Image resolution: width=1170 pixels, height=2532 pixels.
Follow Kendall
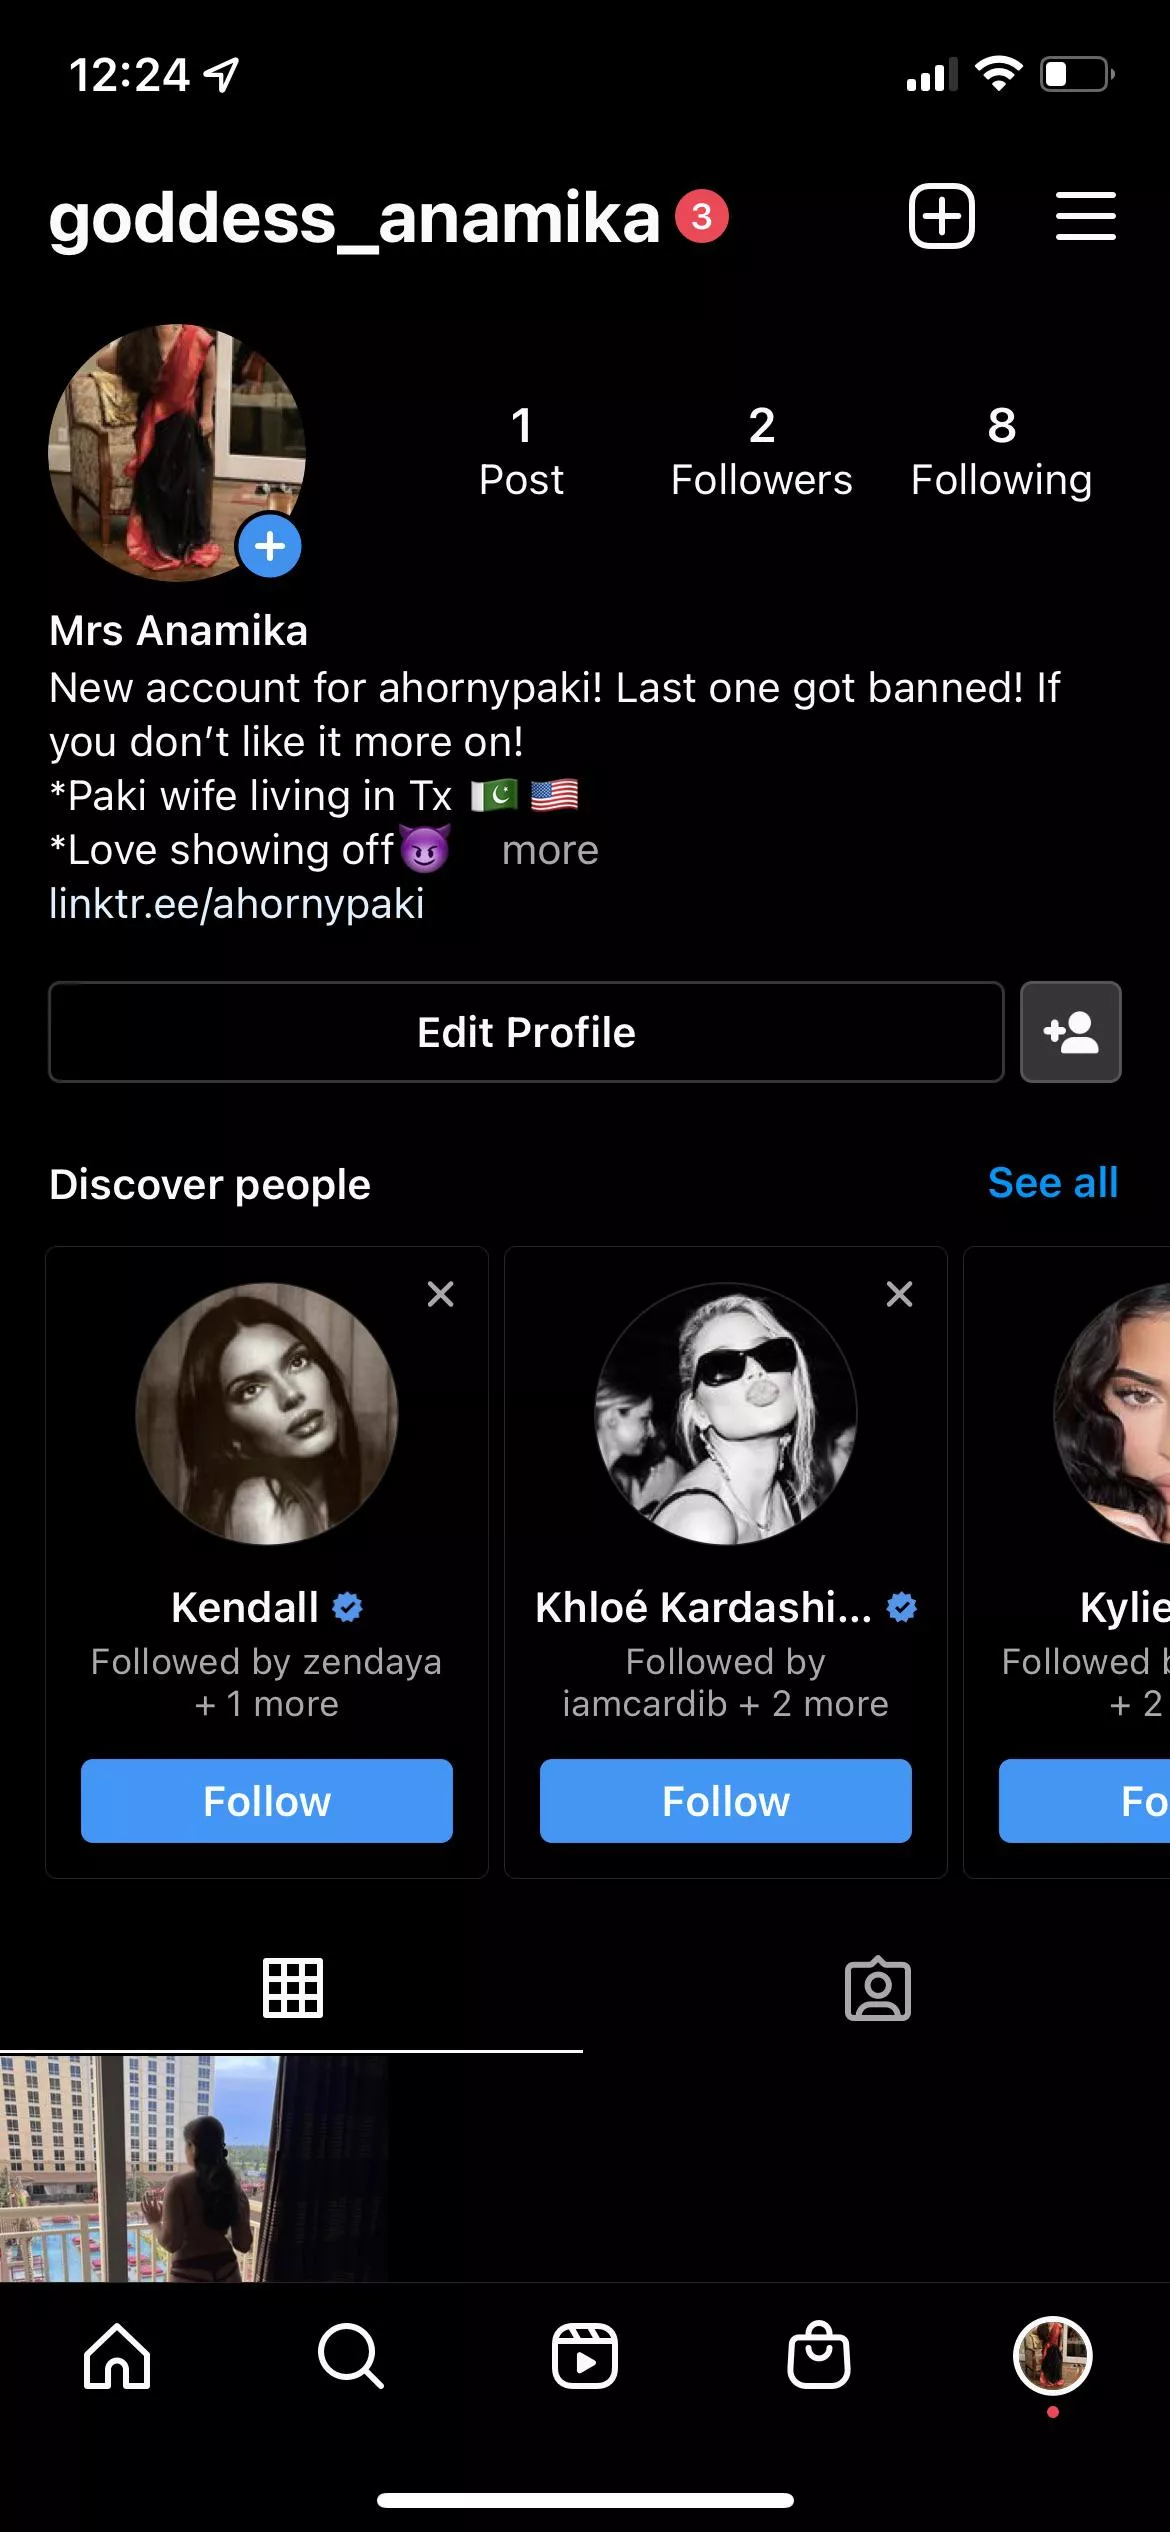tap(267, 1801)
